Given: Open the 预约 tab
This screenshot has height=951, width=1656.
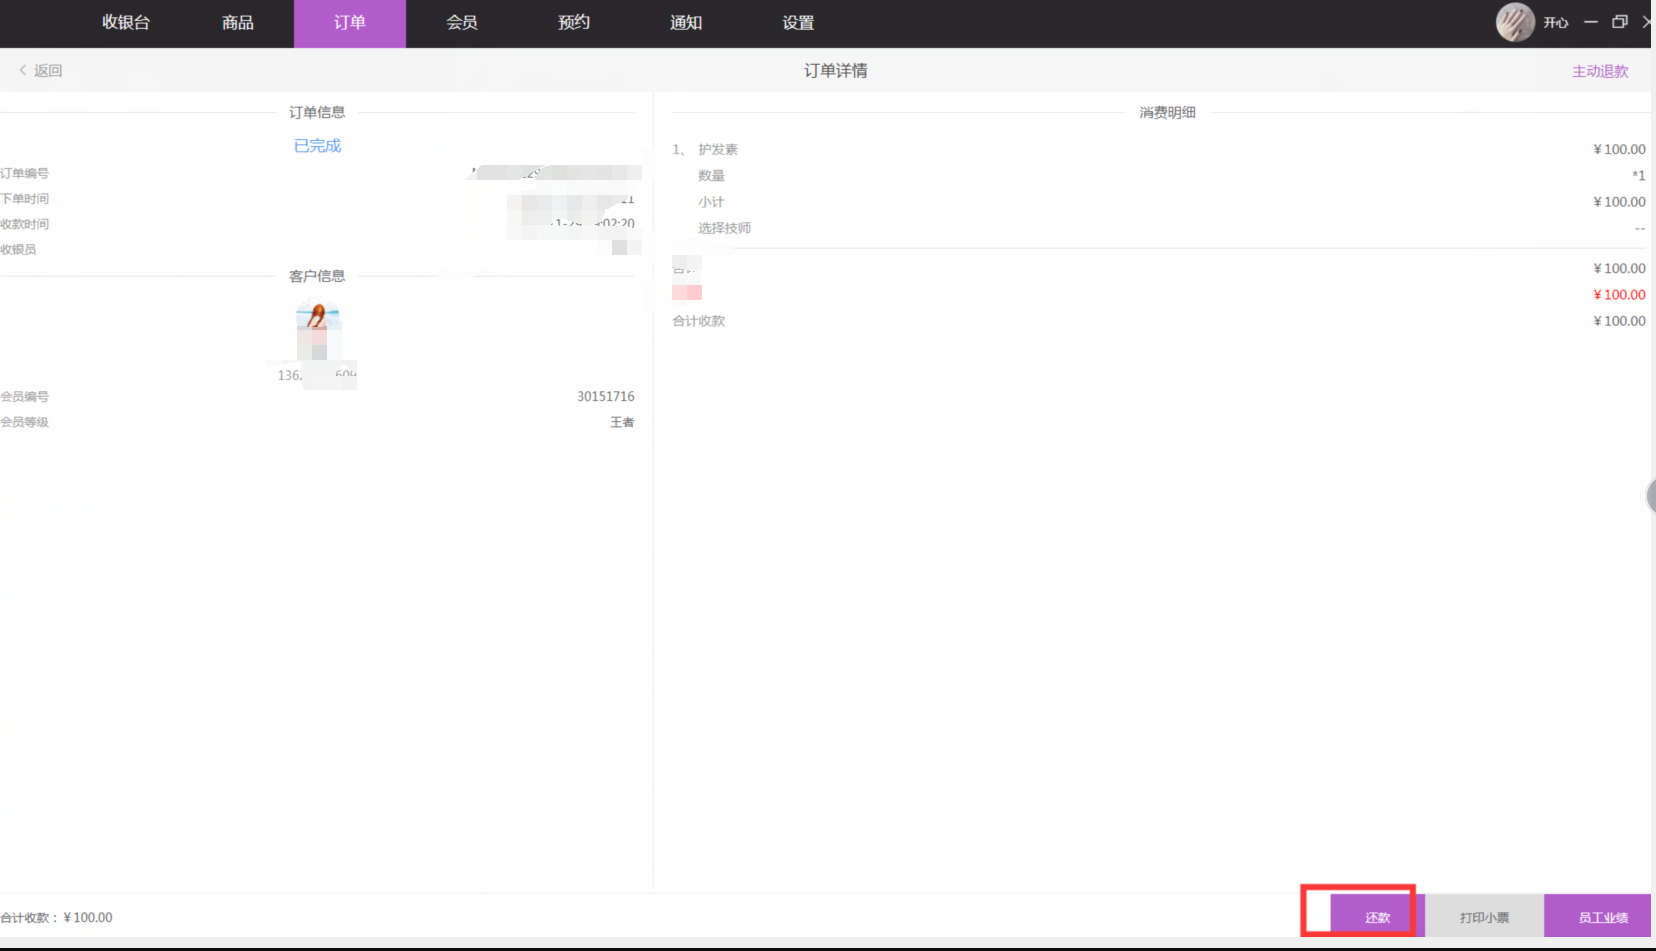Looking at the screenshot, I should [574, 23].
